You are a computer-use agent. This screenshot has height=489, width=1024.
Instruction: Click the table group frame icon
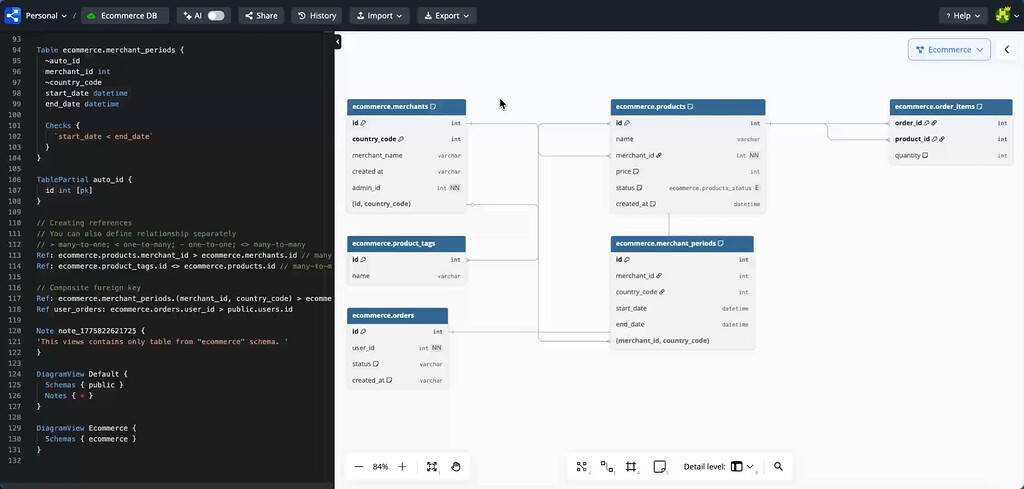631,467
